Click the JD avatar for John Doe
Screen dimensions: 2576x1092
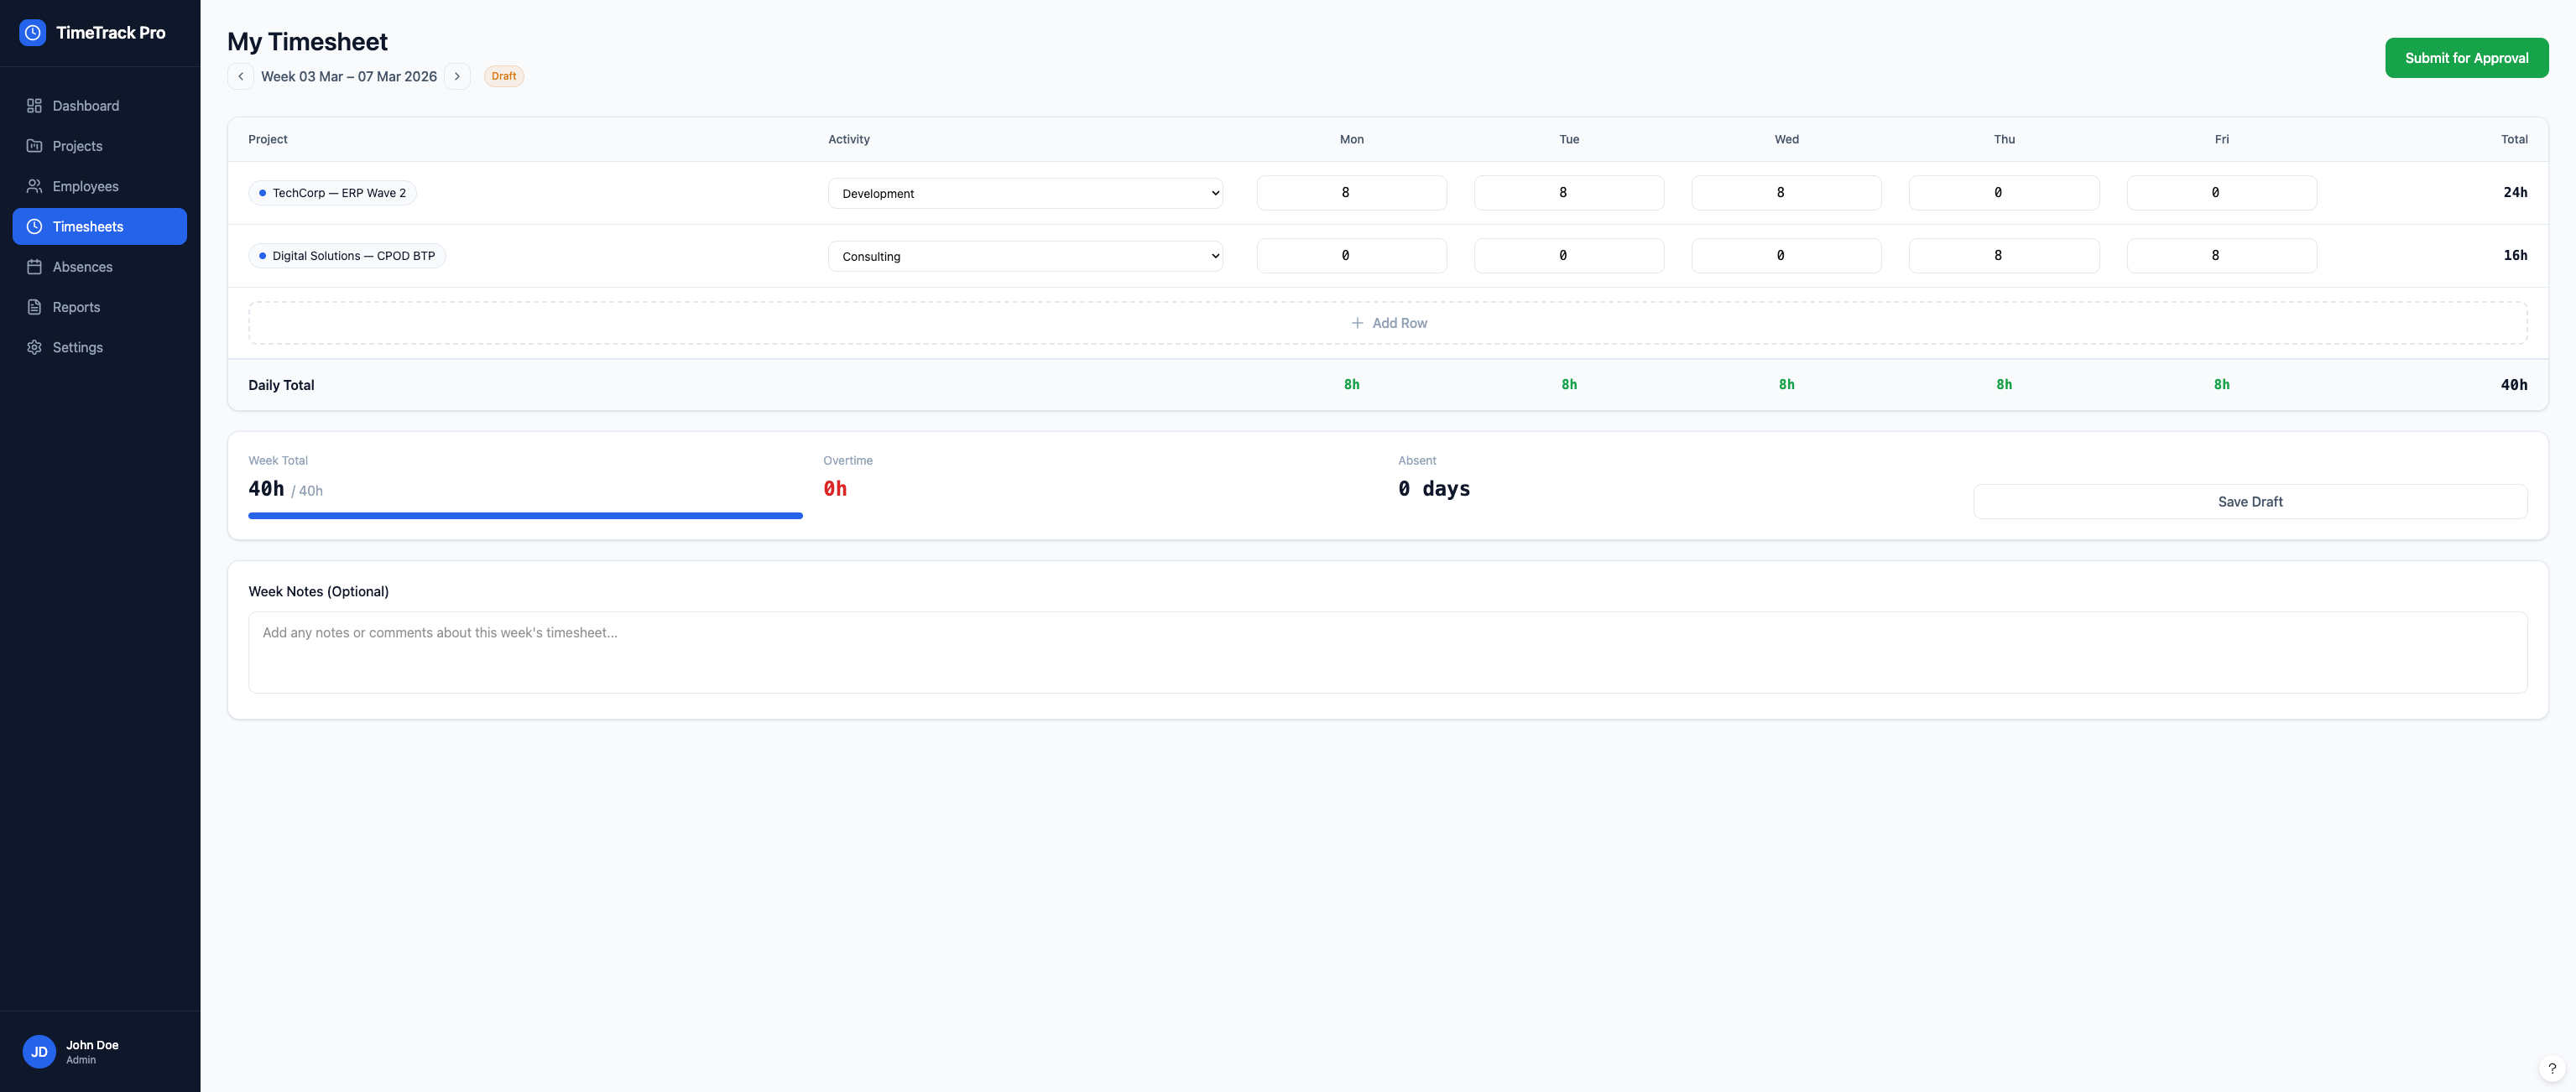pyautogui.click(x=39, y=1051)
